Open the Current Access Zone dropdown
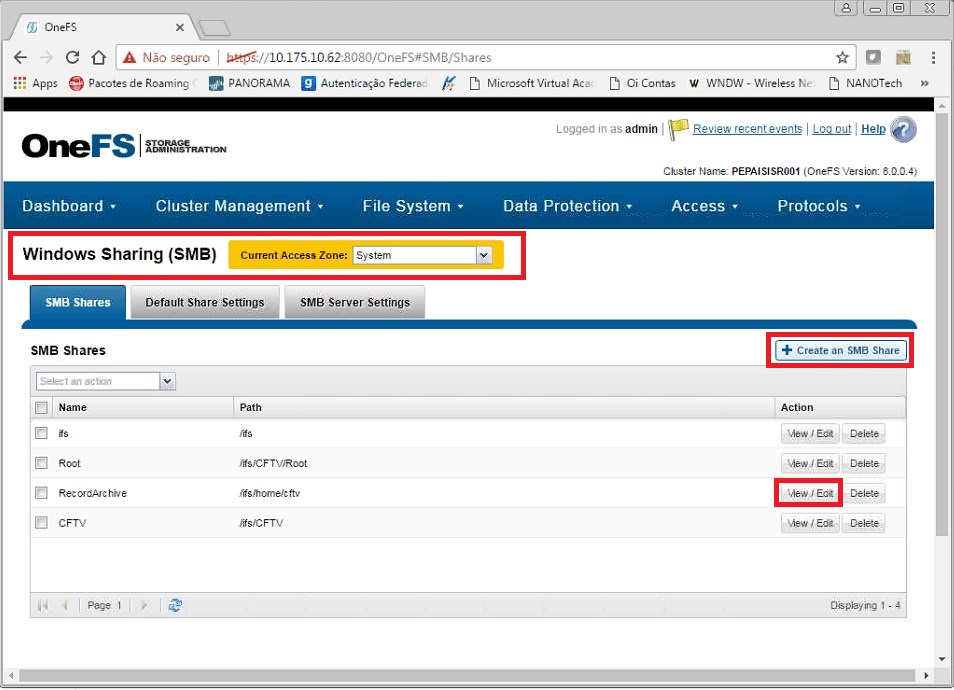 coord(422,255)
